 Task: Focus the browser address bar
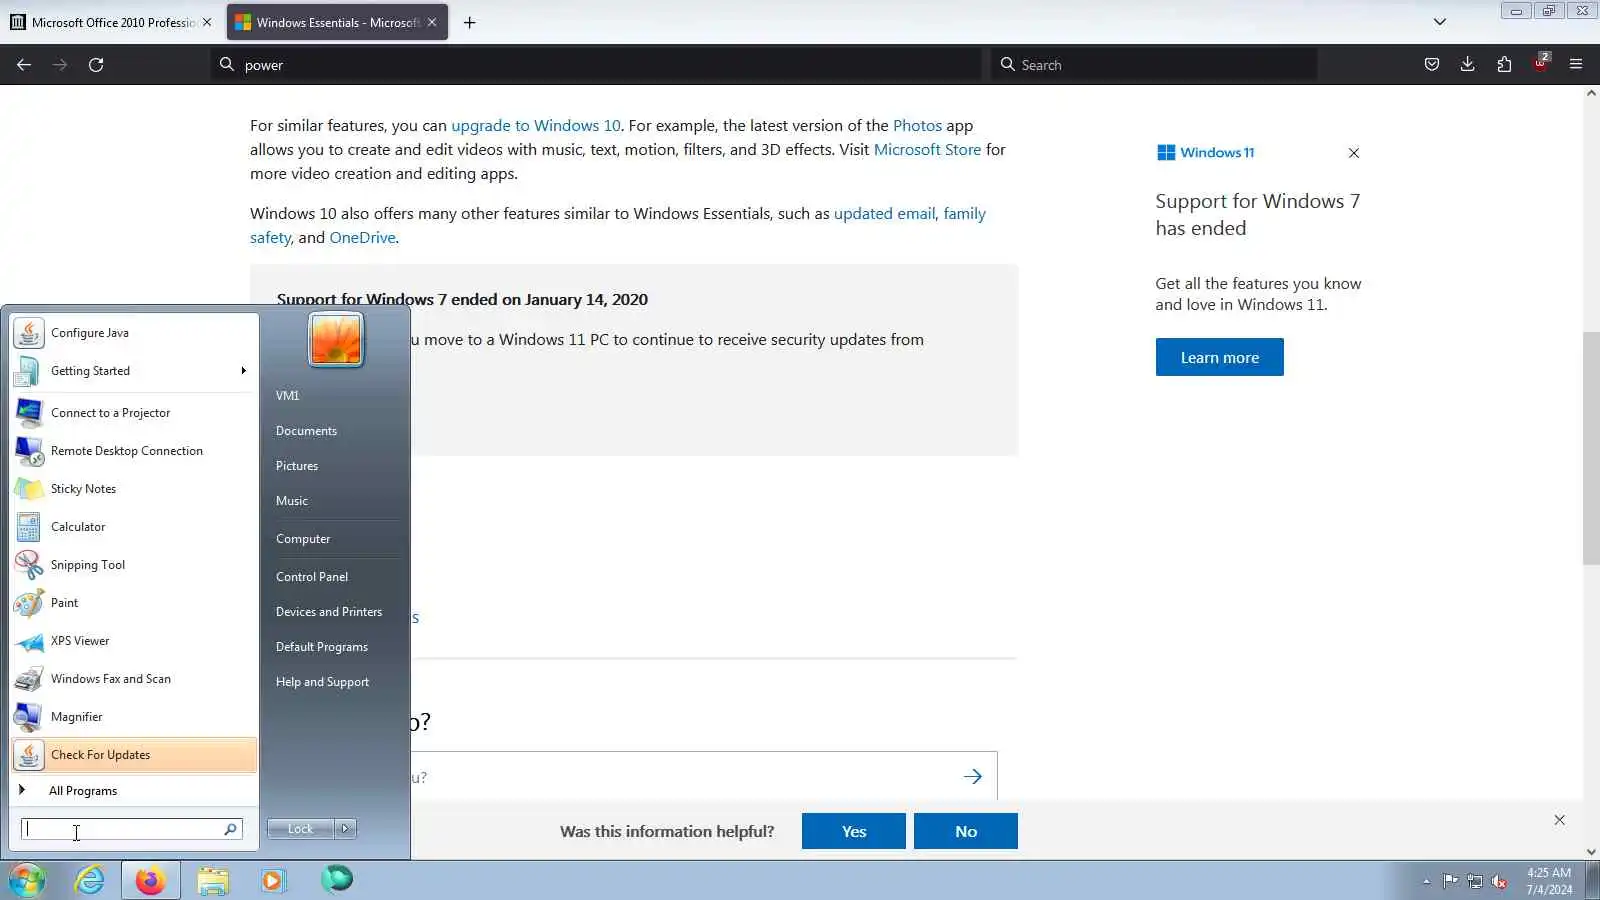click(597, 65)
